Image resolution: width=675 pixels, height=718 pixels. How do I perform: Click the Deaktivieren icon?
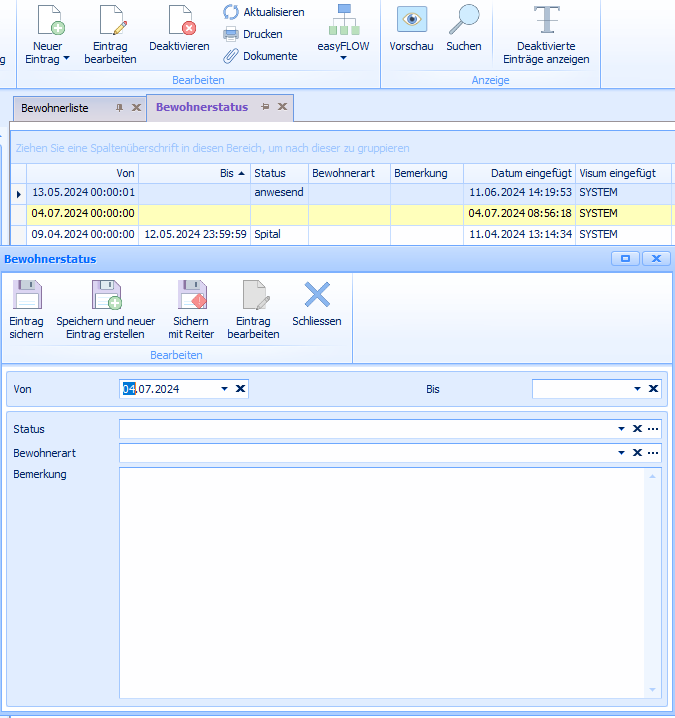[179, 20]
